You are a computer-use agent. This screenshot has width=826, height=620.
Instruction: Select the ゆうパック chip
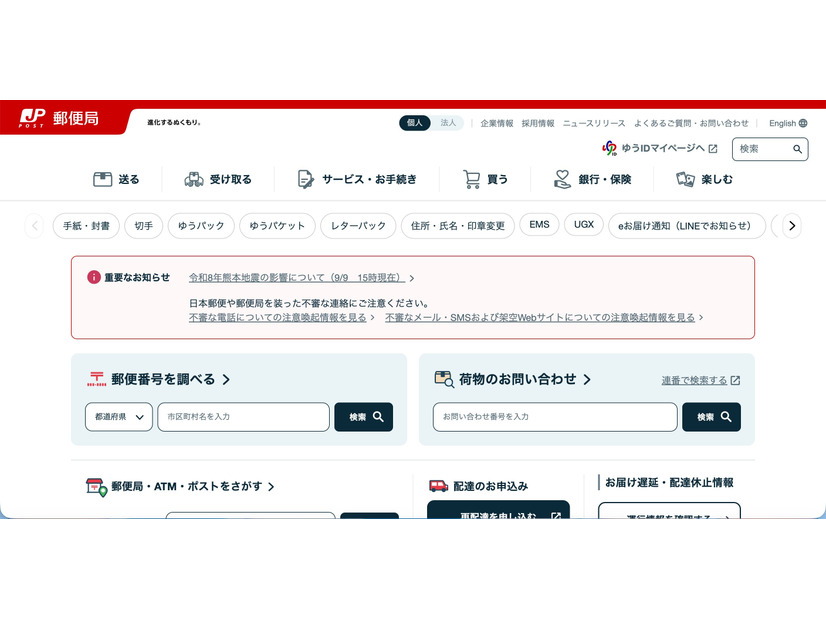click(201, 226)
